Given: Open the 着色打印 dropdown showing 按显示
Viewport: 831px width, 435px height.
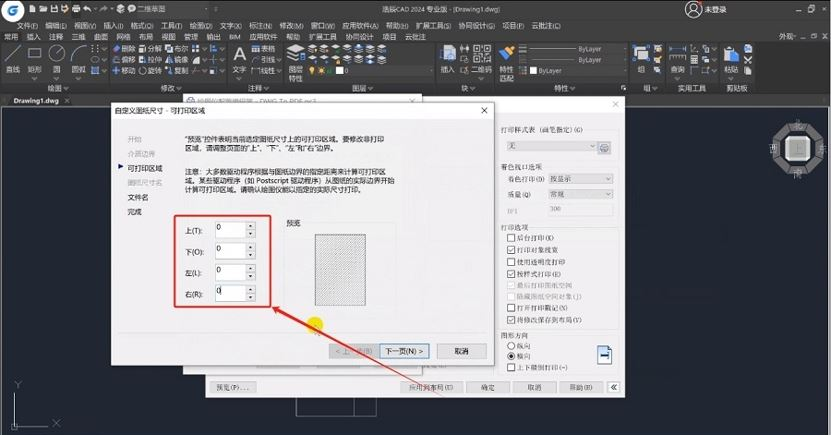Looking at the screenshot, I should 580,179.
